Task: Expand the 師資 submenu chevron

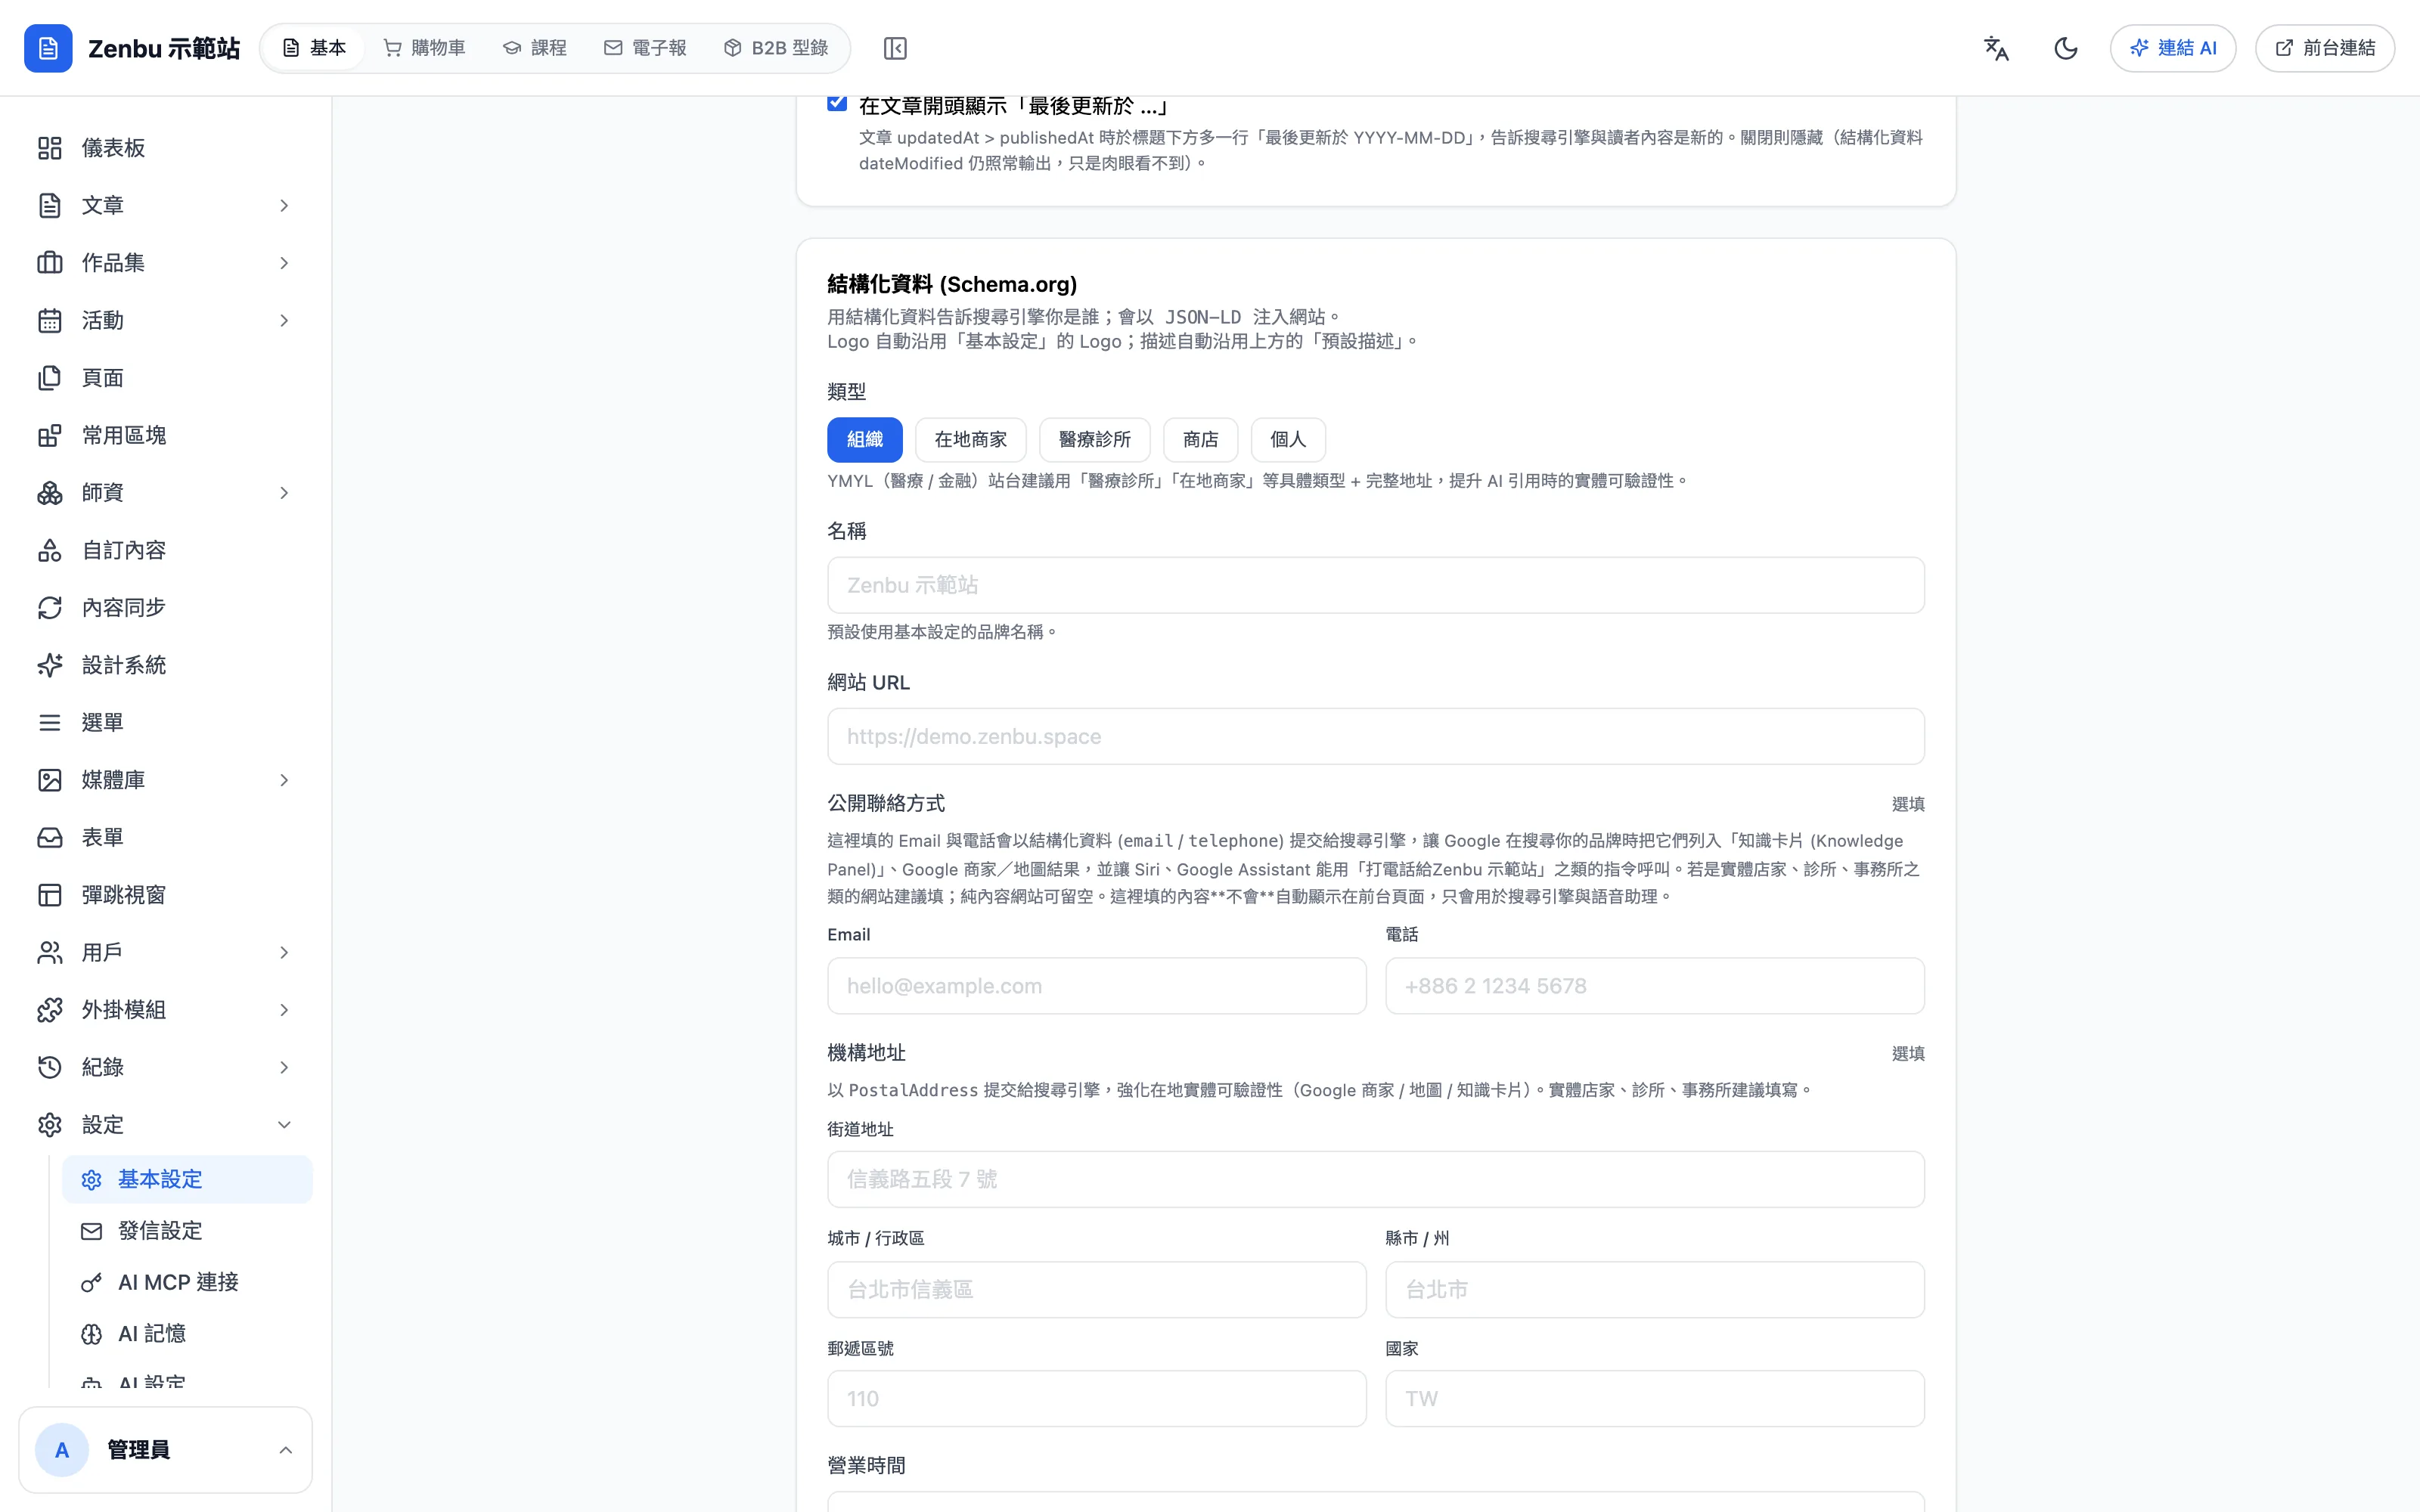Action: point(284,493)
